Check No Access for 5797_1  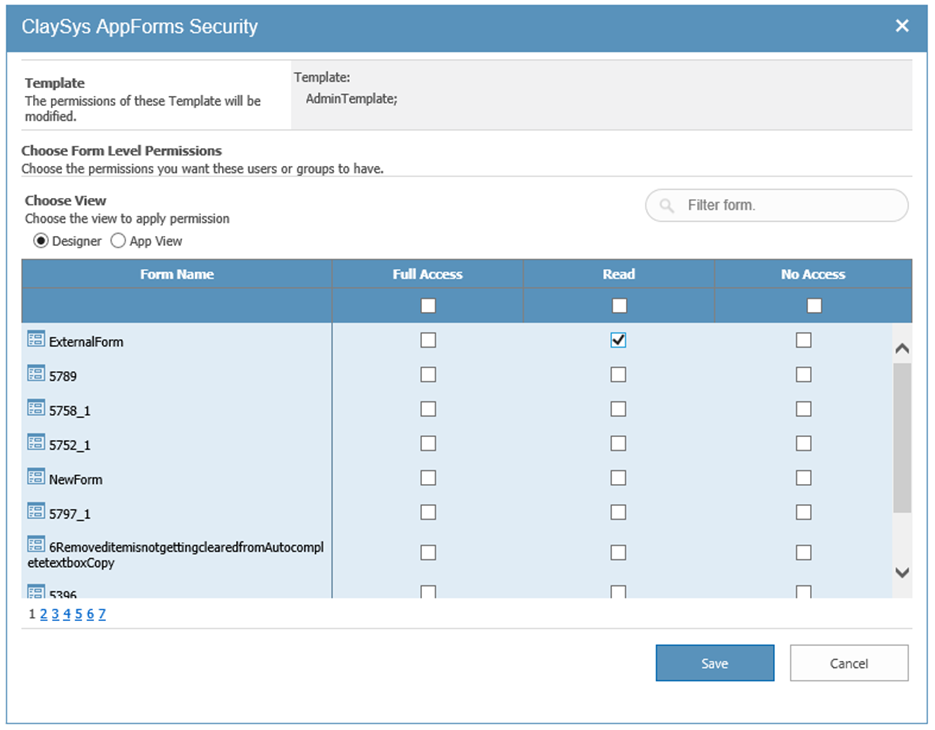[x=804, y=512]
